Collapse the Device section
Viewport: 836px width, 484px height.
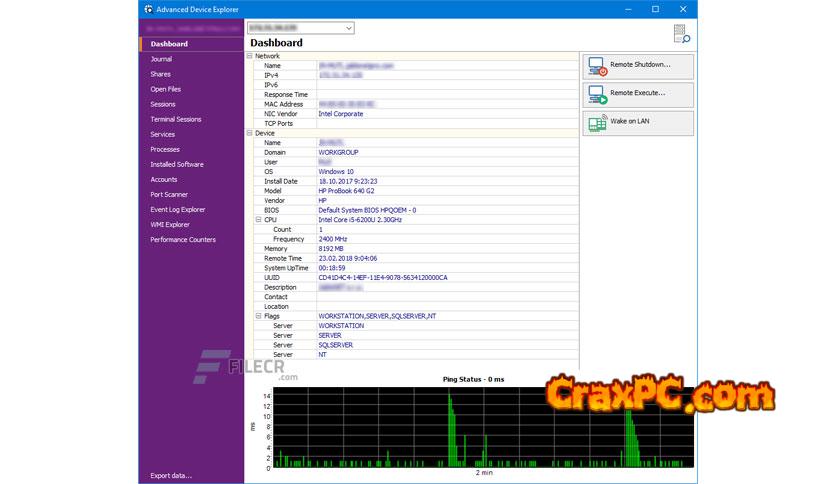[x=250, y=133]
